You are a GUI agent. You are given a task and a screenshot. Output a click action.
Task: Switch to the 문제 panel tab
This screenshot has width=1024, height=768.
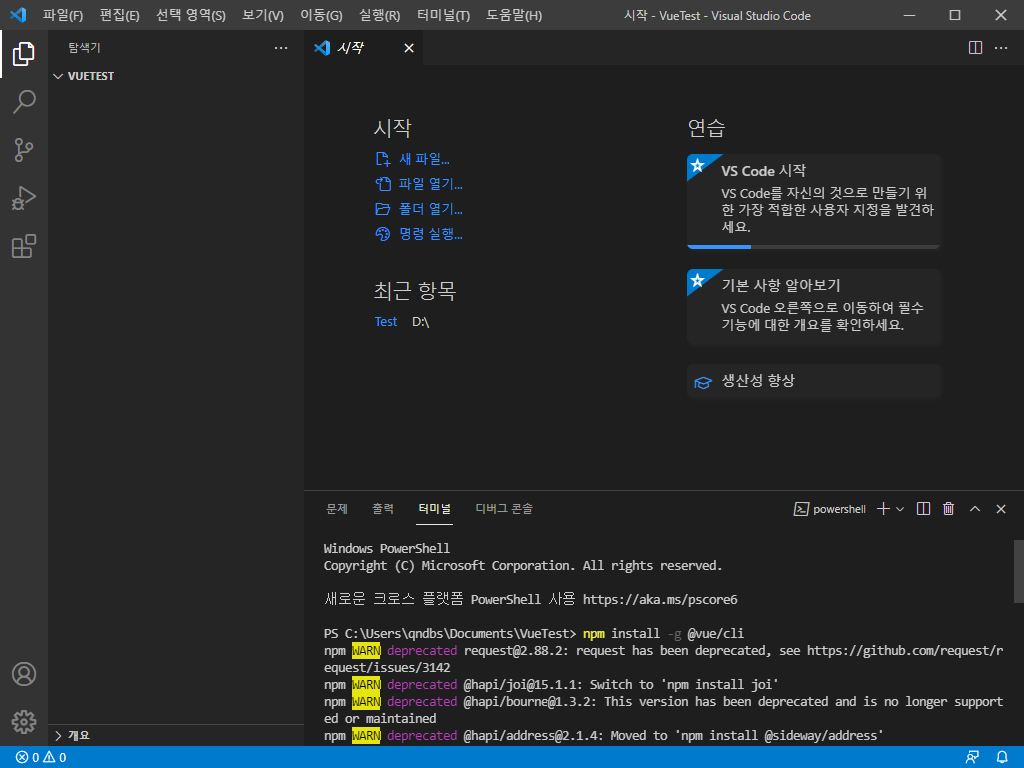pos(337,509)
